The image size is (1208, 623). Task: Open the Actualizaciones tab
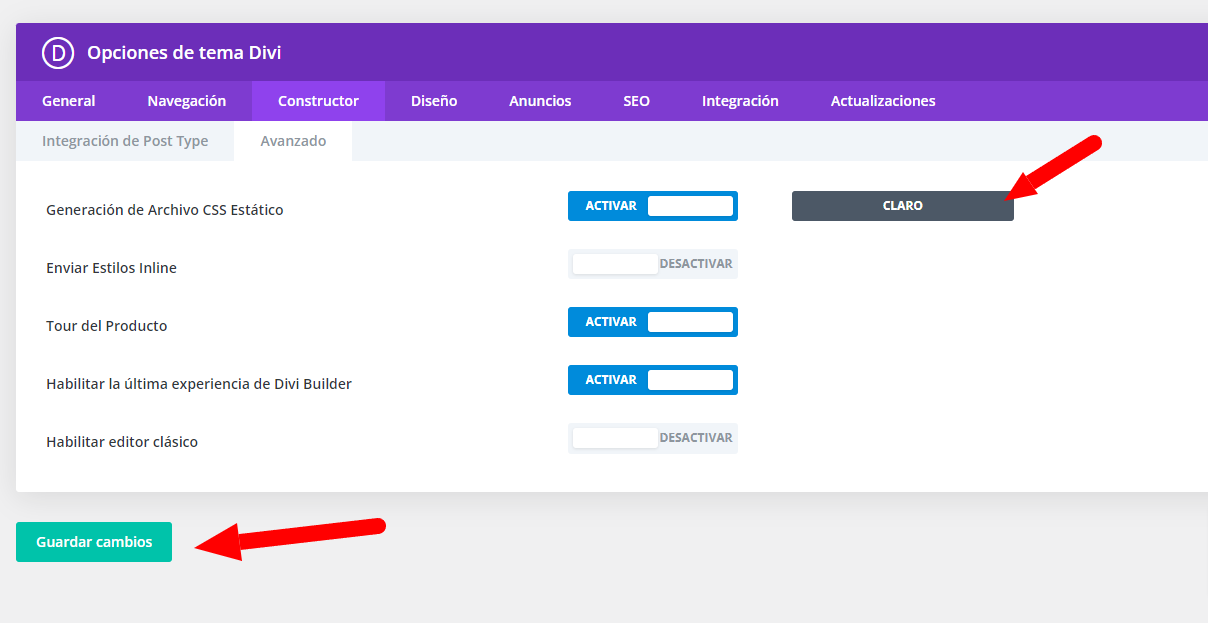click(x=883, y=101)
